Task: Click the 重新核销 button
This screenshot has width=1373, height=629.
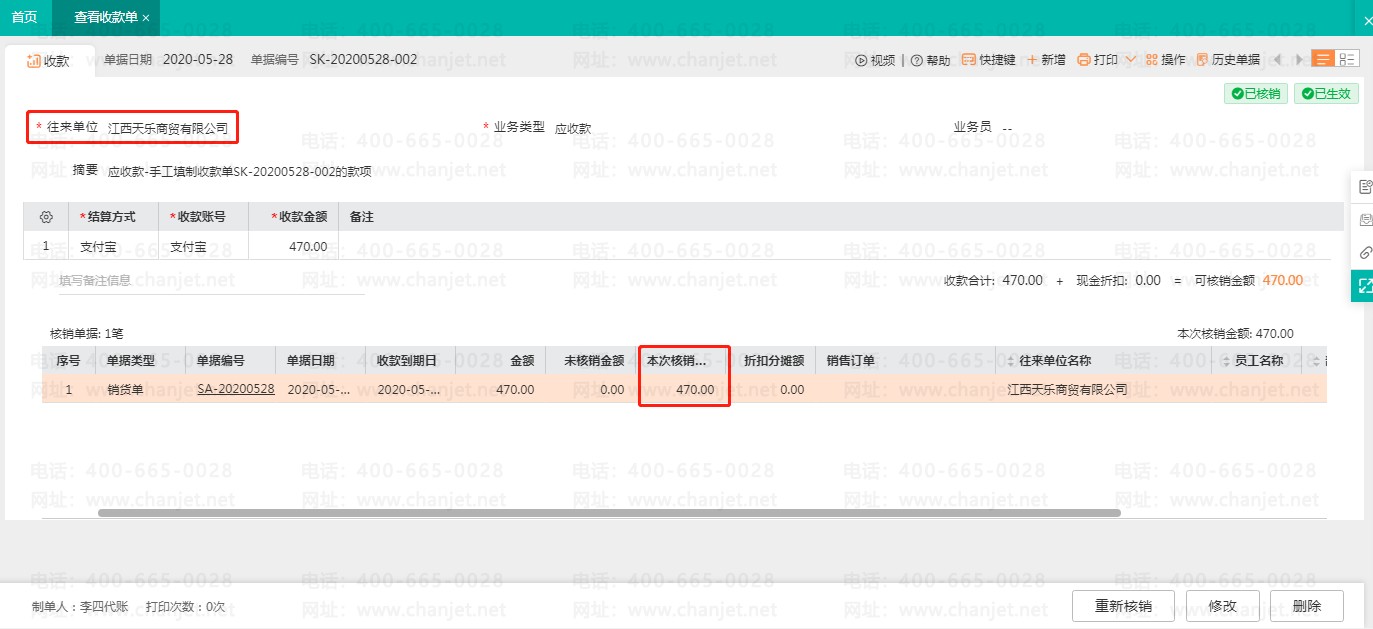Action: pyautogui.click(x=1123, y=606)
